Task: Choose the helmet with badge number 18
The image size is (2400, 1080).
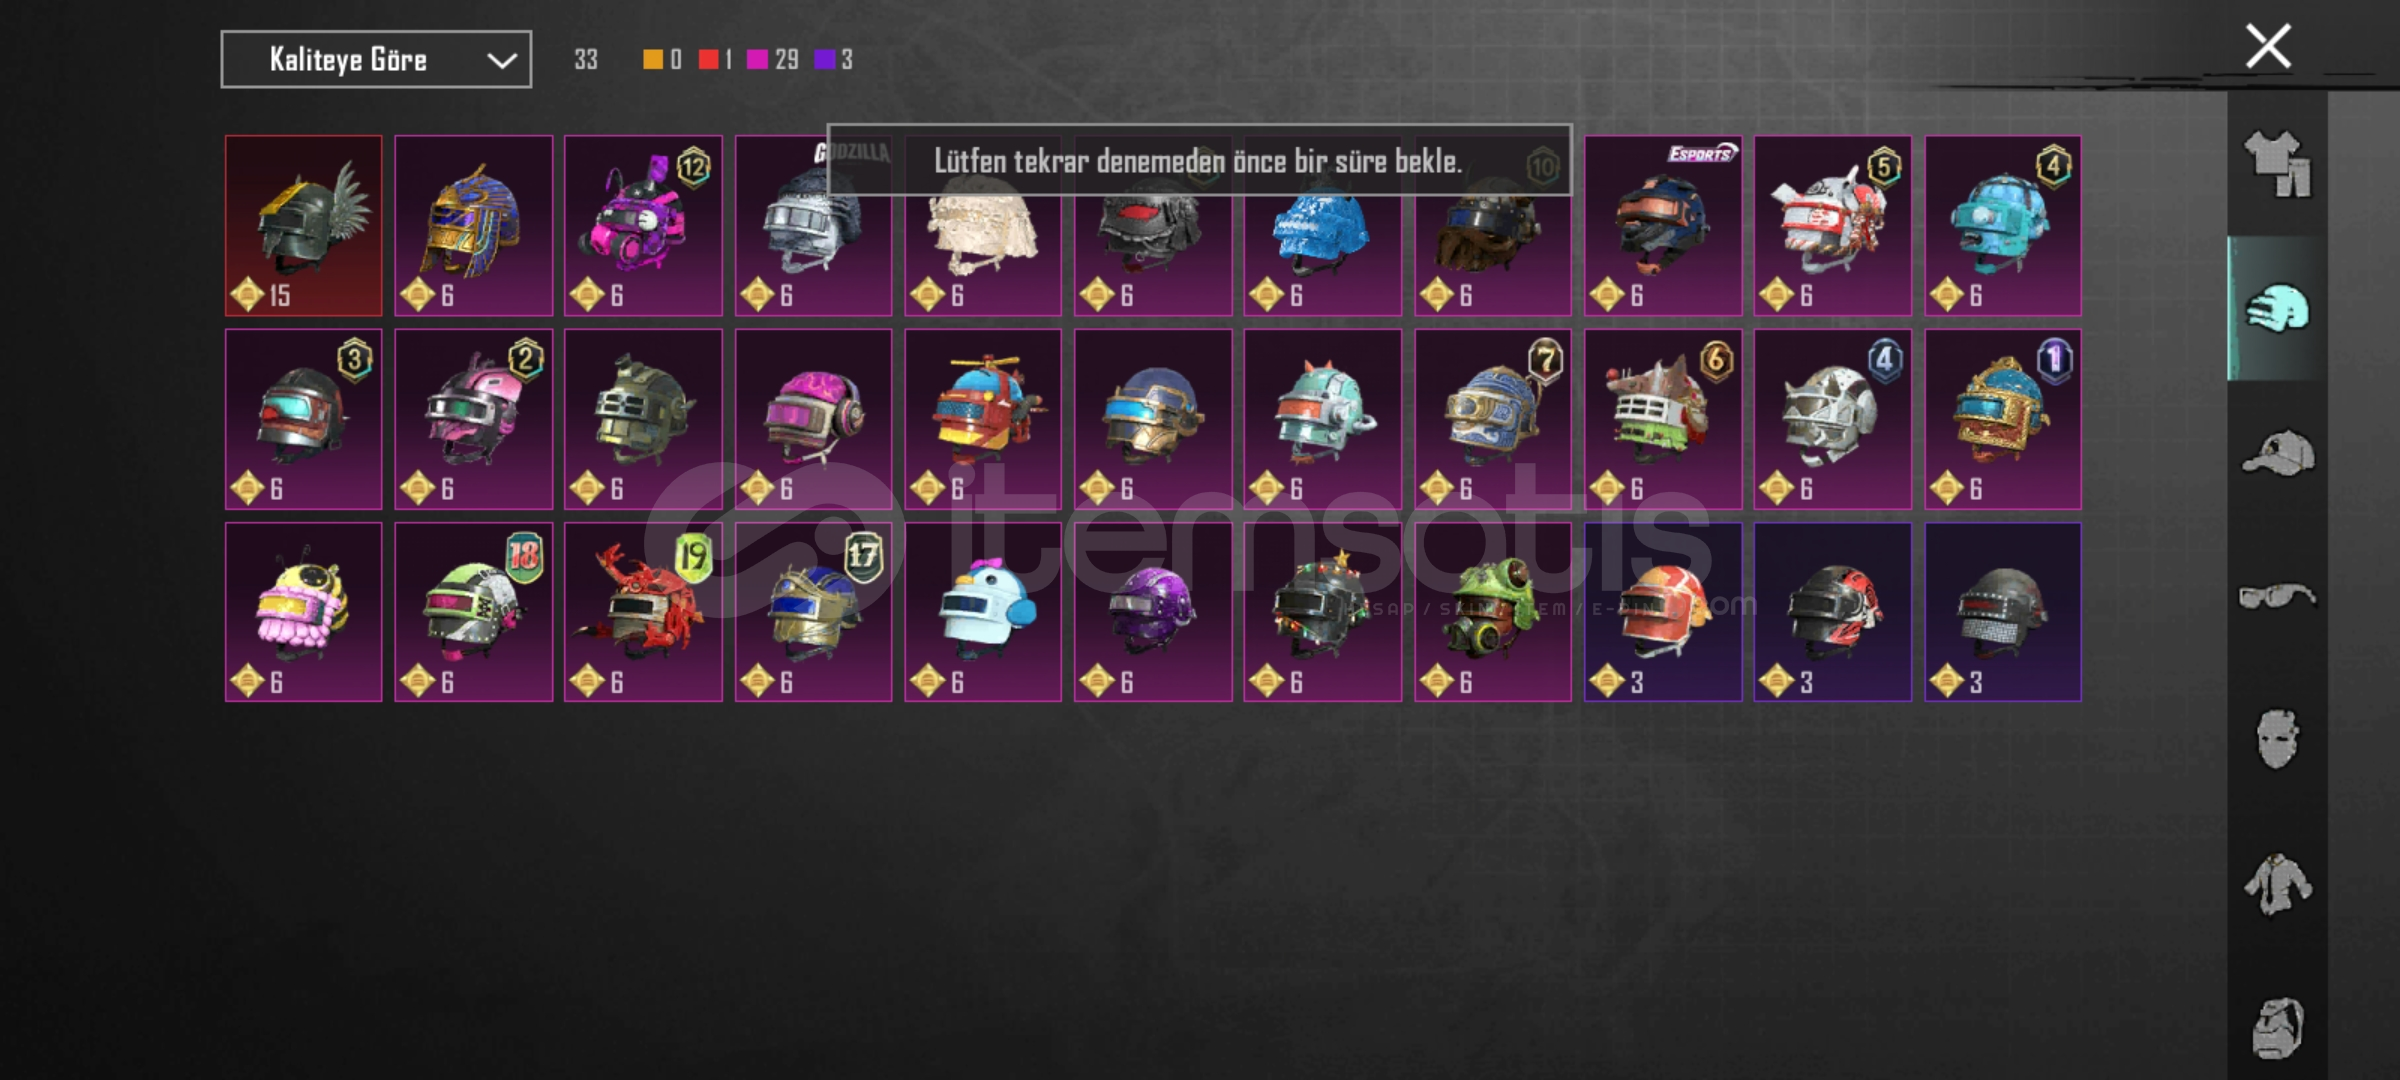Action: pos(474,612)
